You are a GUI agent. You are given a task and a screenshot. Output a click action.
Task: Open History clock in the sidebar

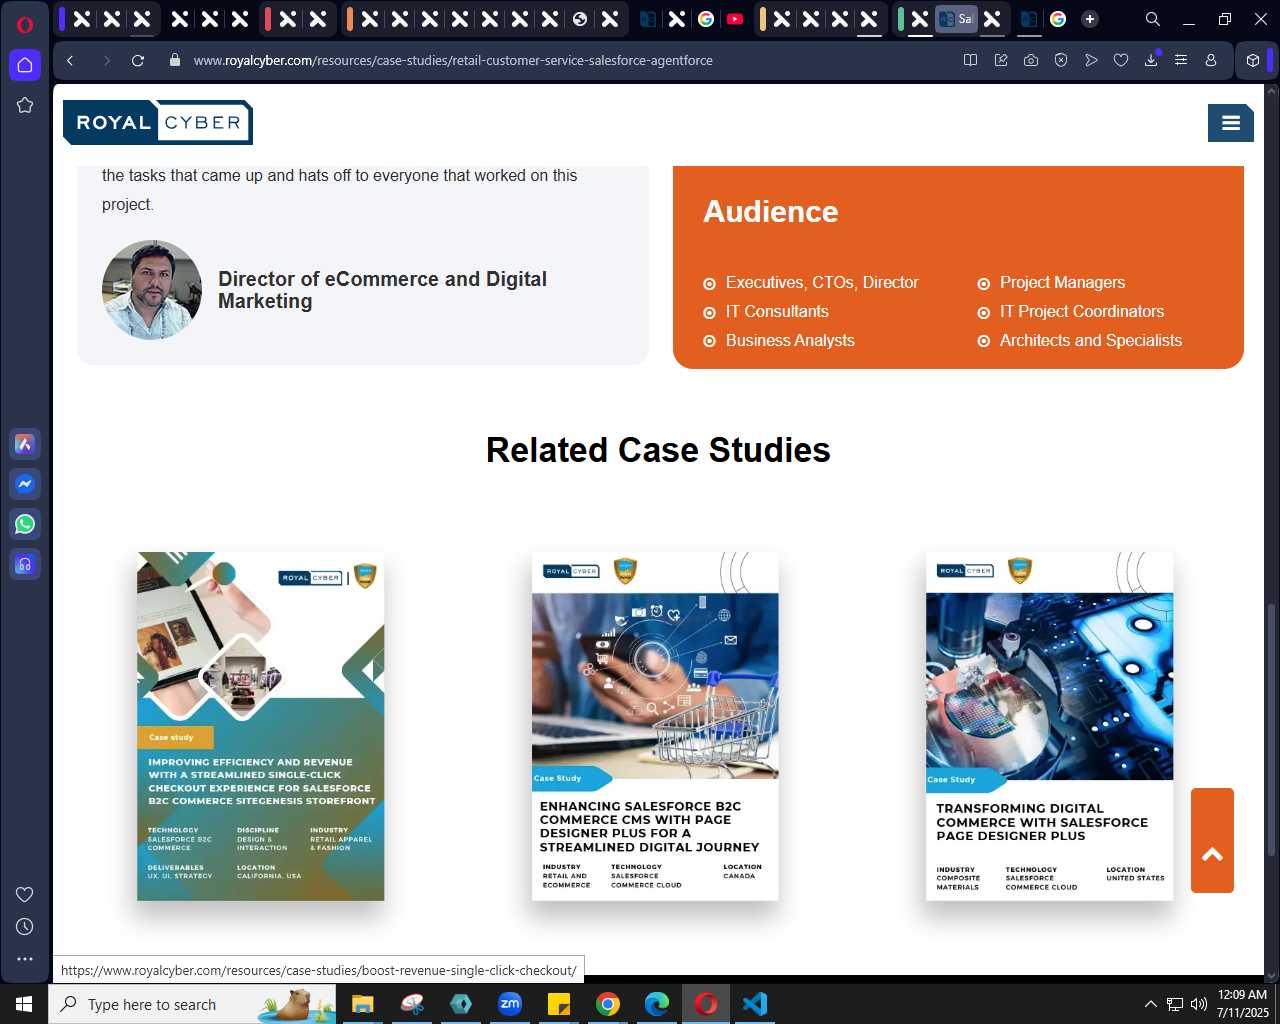click(x=25, y=926)
